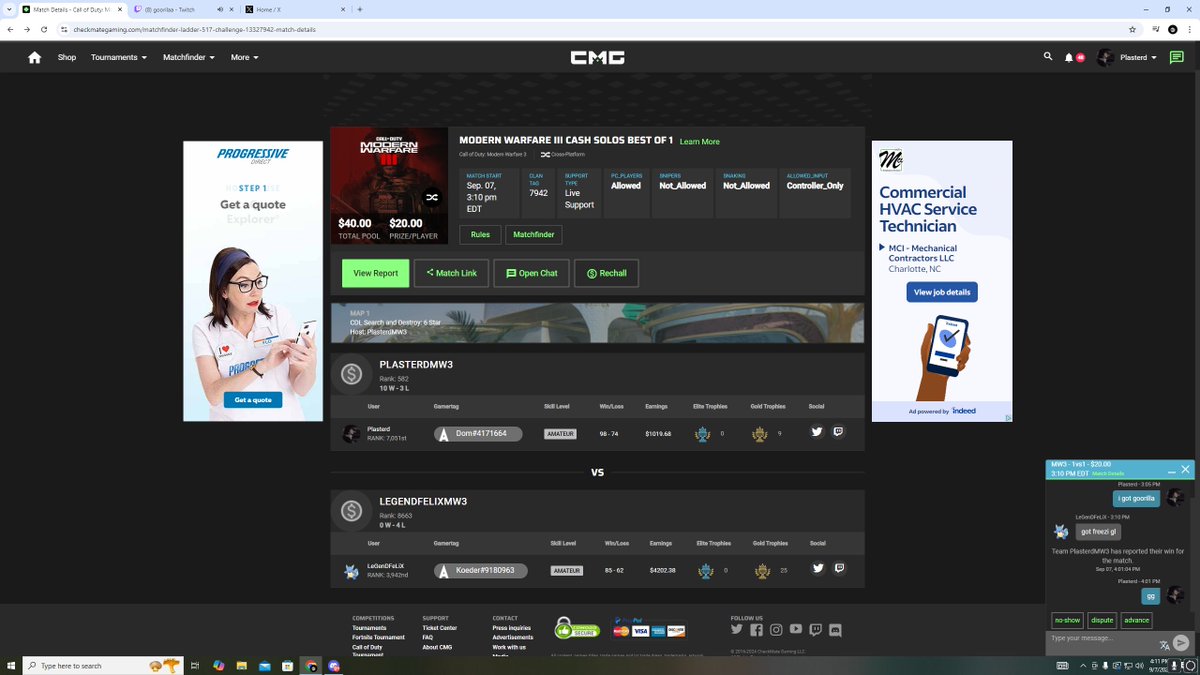Viewport: 1200px width, 675px height.
Task: Click the no-show chat button
Action: [x=1067, y=620]
